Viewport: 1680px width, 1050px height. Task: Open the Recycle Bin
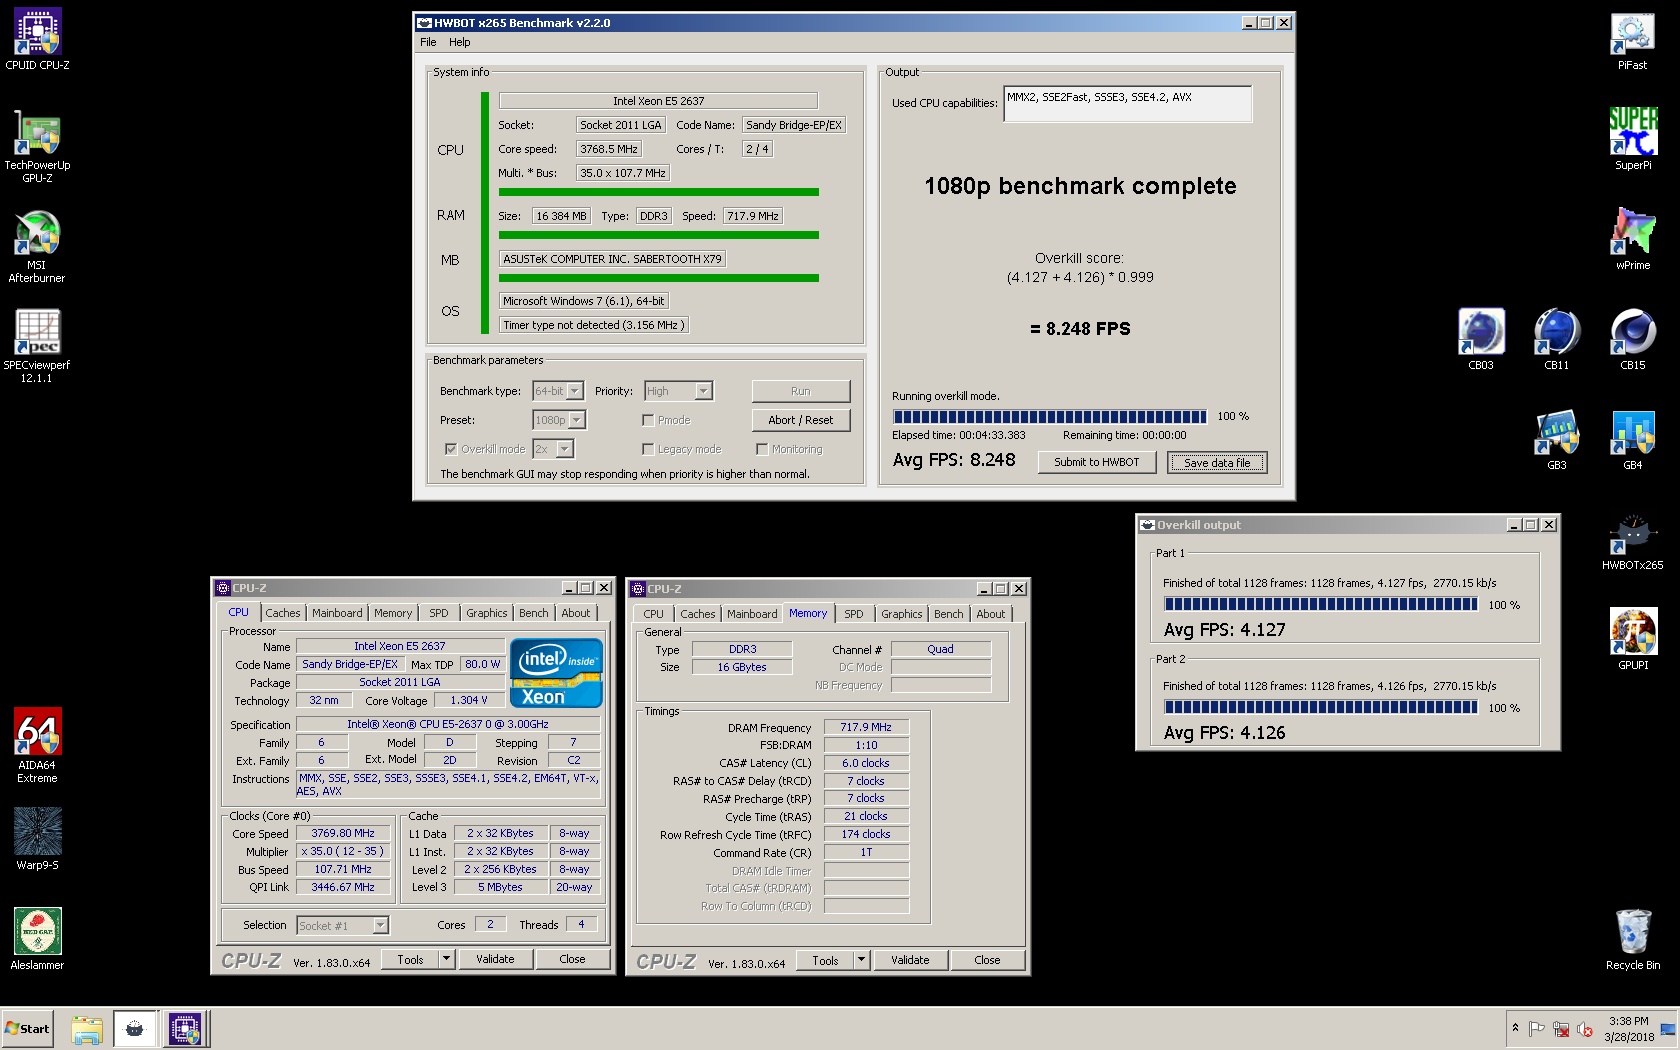[x=1633, y=940]
